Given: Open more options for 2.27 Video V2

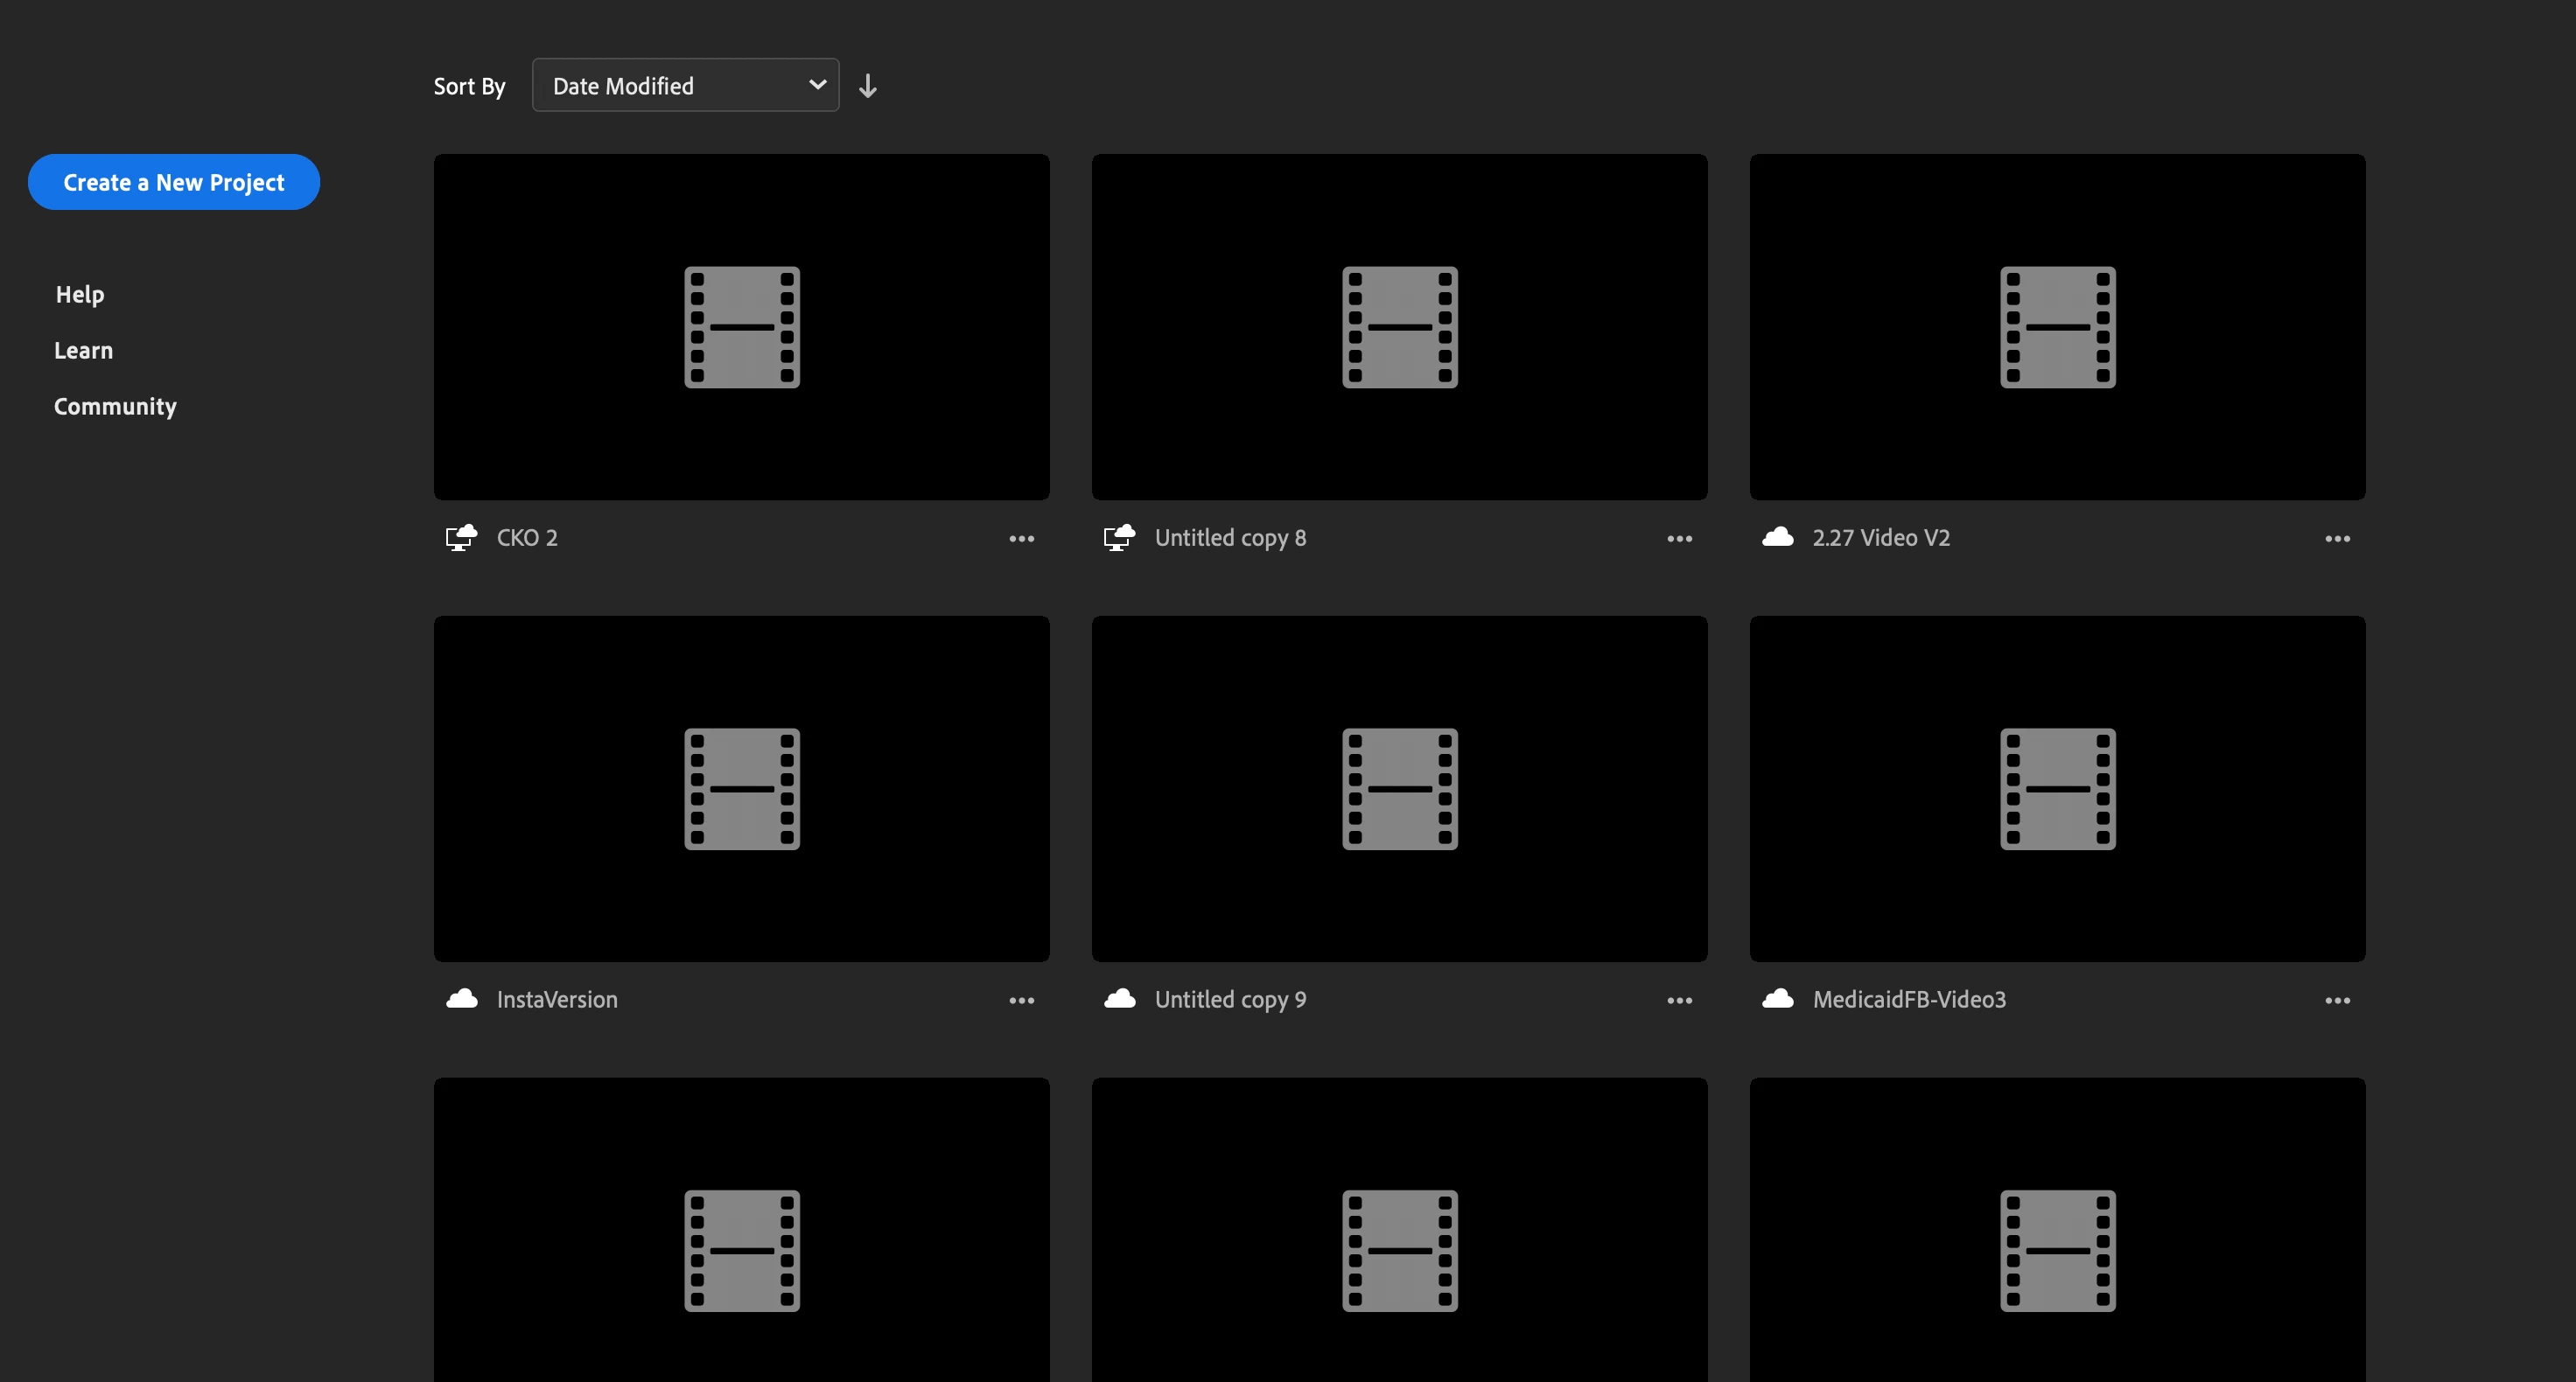Looking at the screenshot, I should 2337,539.
